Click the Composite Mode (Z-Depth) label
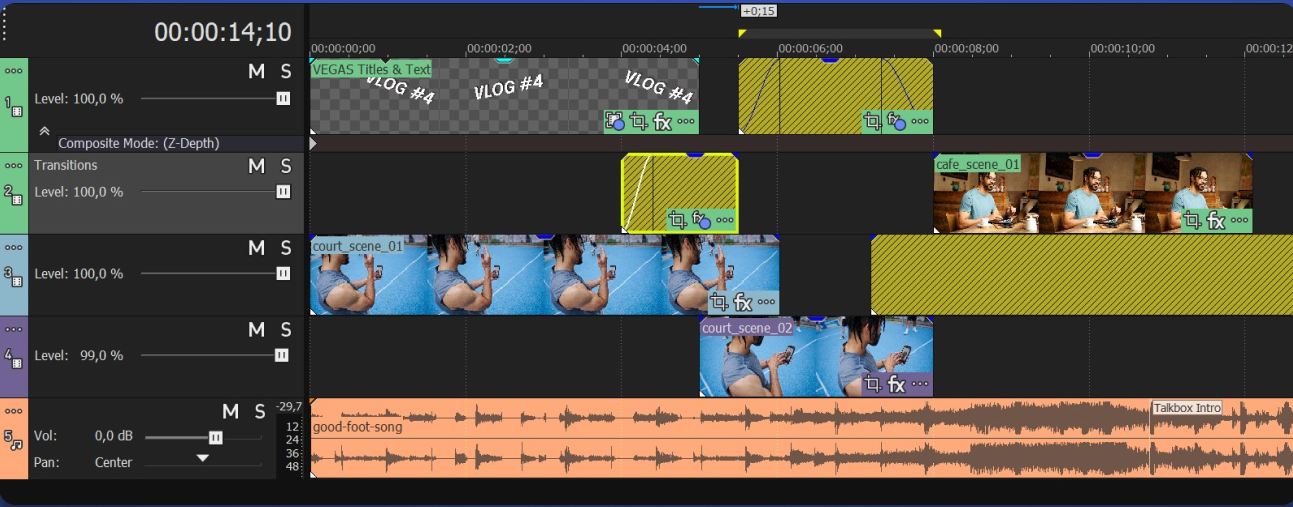The width and height of the screenshot is (1293, 507). (138, 143)
